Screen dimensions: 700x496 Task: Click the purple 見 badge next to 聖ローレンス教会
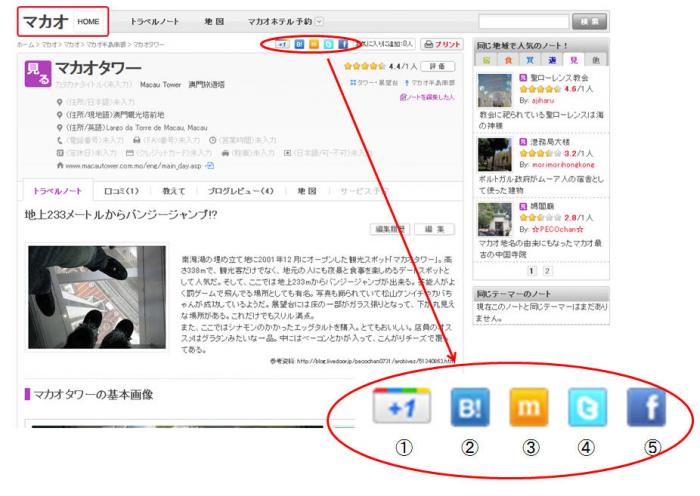523,78
